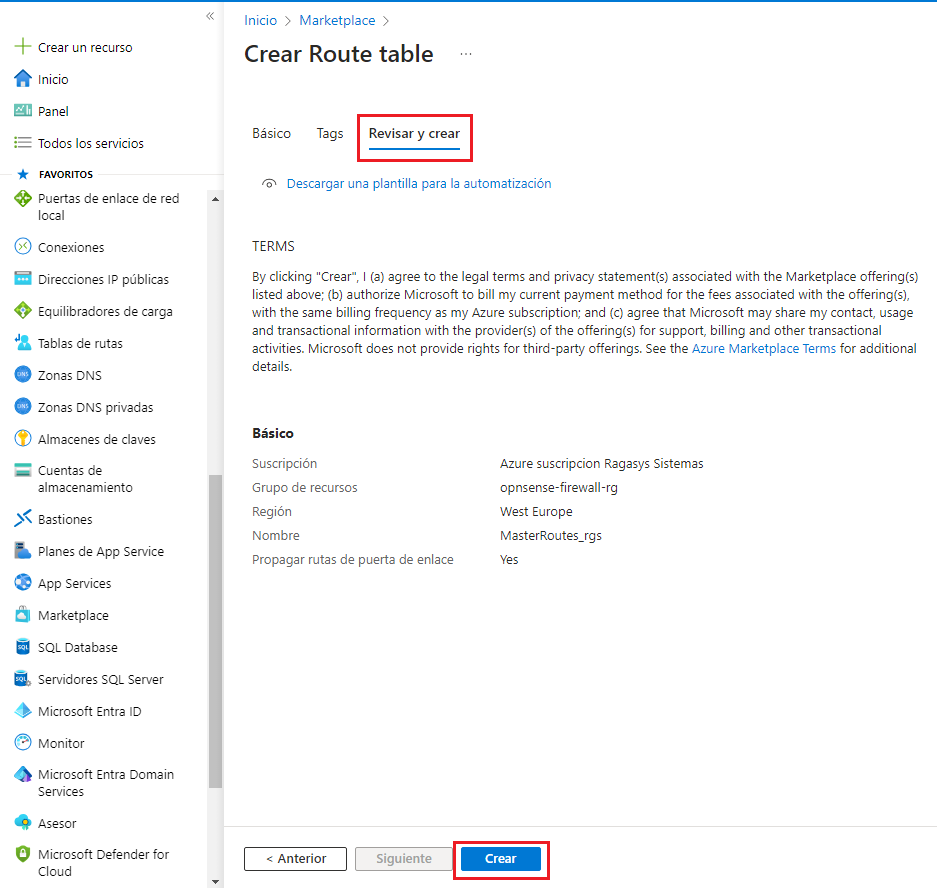Open Monitor from the sidebar
The height and width of the screenshot is (888, 937).
62,743
